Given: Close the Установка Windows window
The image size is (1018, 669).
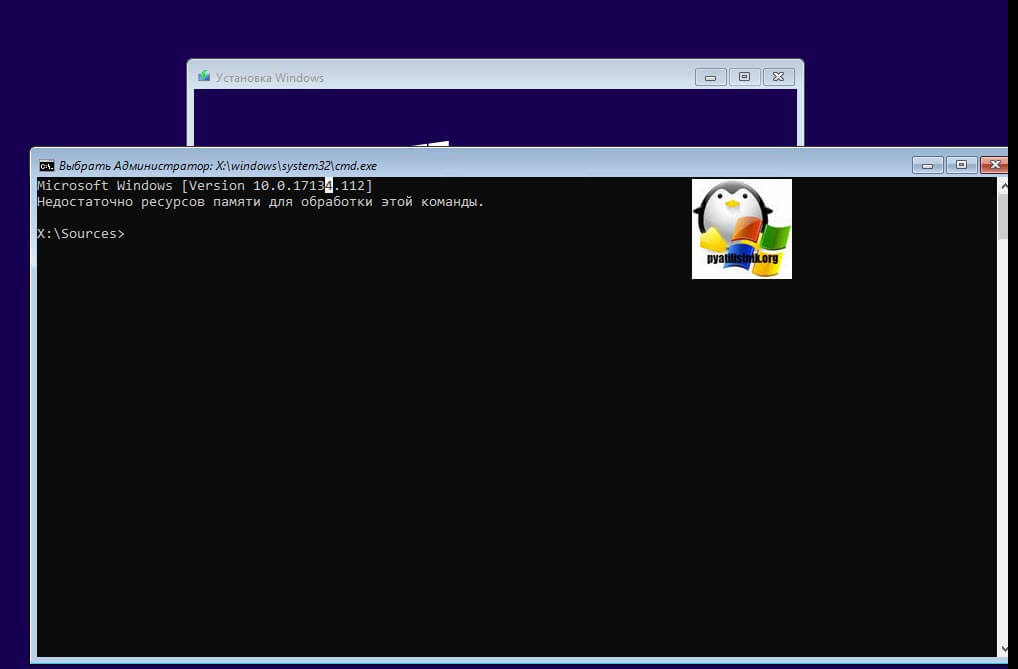Looking at the screenshot, I should pyautogui.click(x=778, y=77).
